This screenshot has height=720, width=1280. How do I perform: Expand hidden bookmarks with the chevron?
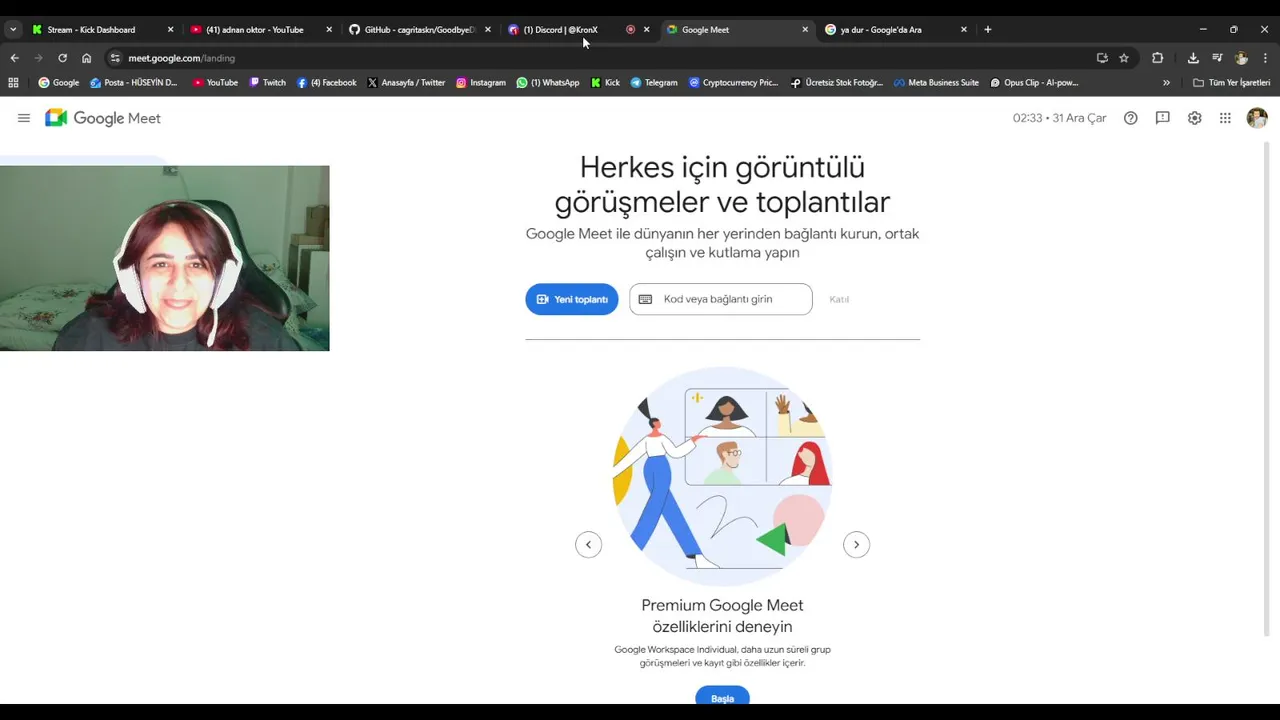(x=1166, y=83)
